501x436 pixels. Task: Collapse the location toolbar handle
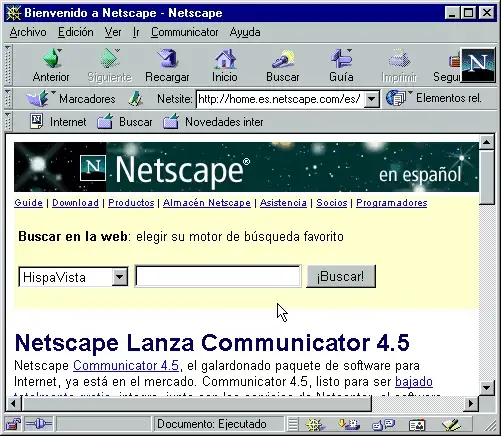click(8, 99)
